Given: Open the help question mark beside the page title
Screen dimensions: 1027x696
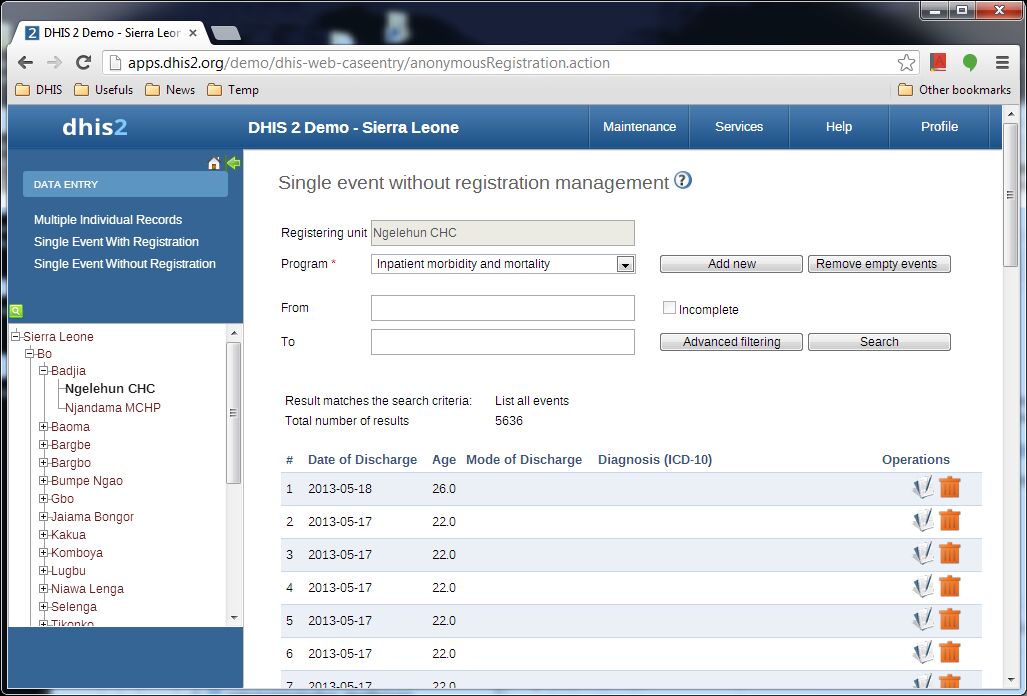Looking at the screenshot, I should pos(683,181).
